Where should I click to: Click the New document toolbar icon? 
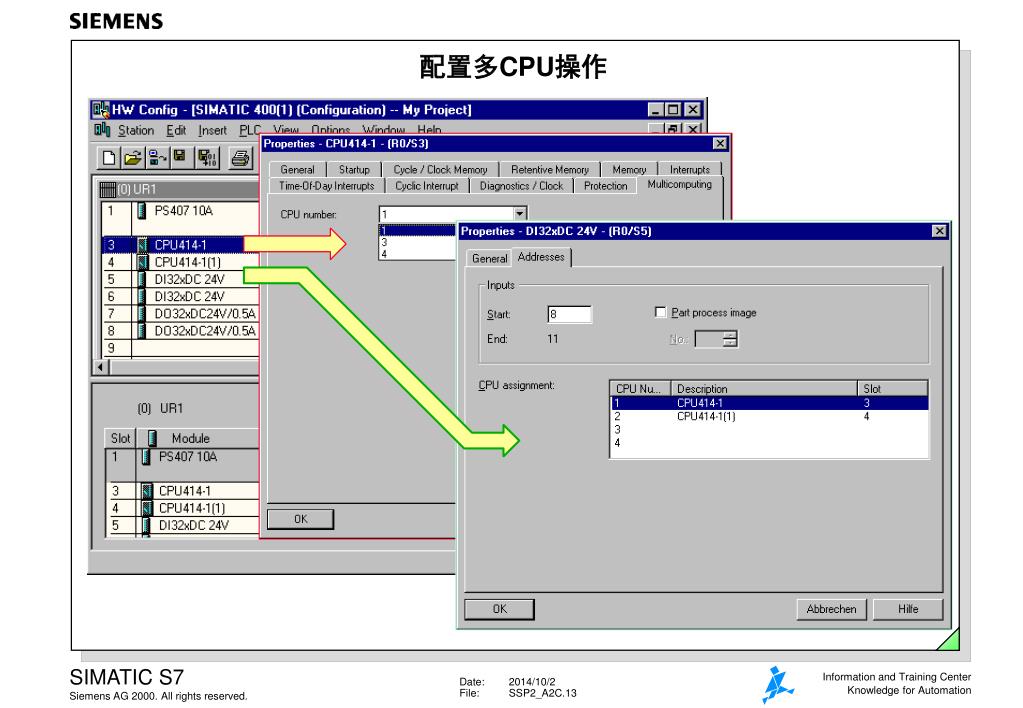point(109,158)
